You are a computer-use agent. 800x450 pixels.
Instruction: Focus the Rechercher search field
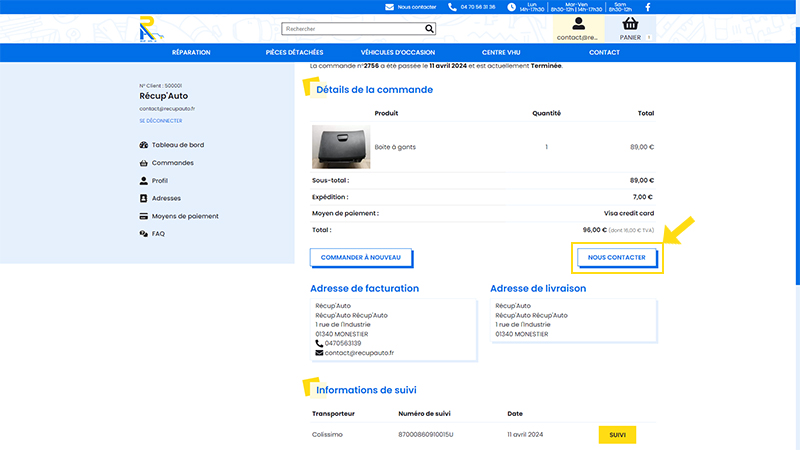click(x=353, y=29)
